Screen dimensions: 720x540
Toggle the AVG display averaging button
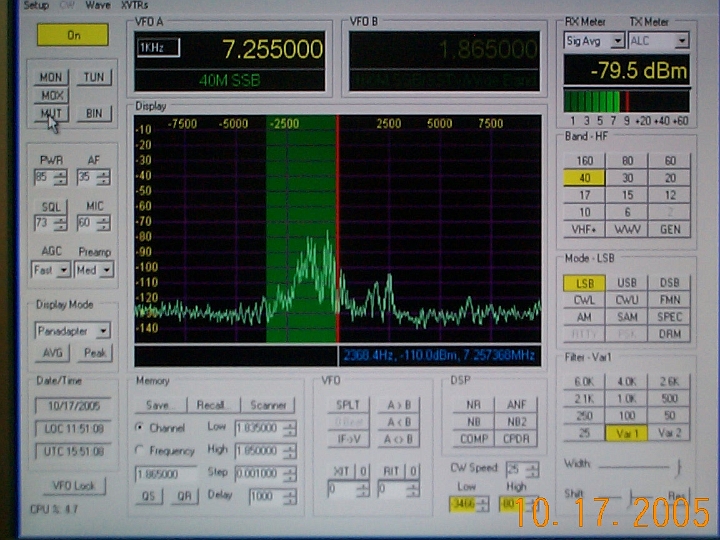pyautogui.click(x=52, y=353)
